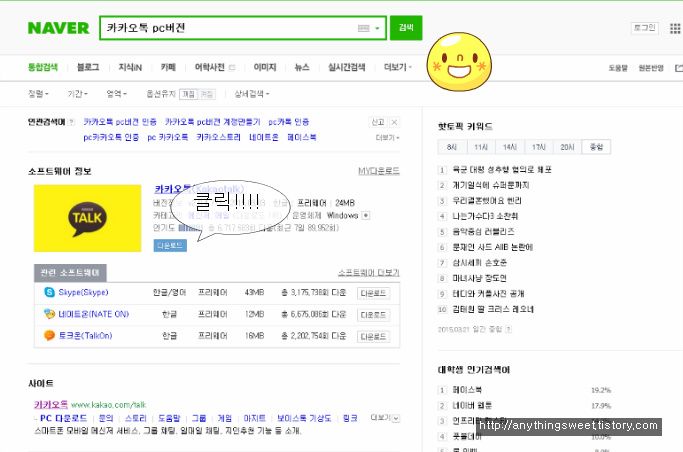Select the 종합 hot topic tab

click(596, 147)
